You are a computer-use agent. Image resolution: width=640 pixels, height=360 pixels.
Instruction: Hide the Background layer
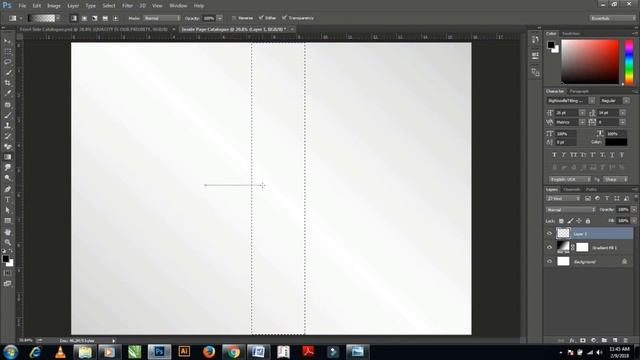549,261
